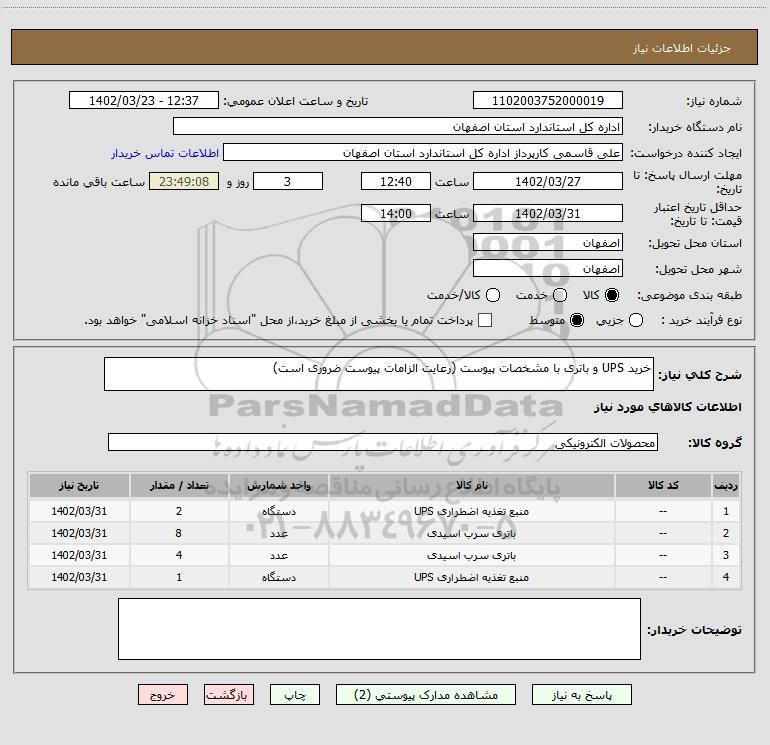Click the countdown timer 23:49:08 field

184,181
